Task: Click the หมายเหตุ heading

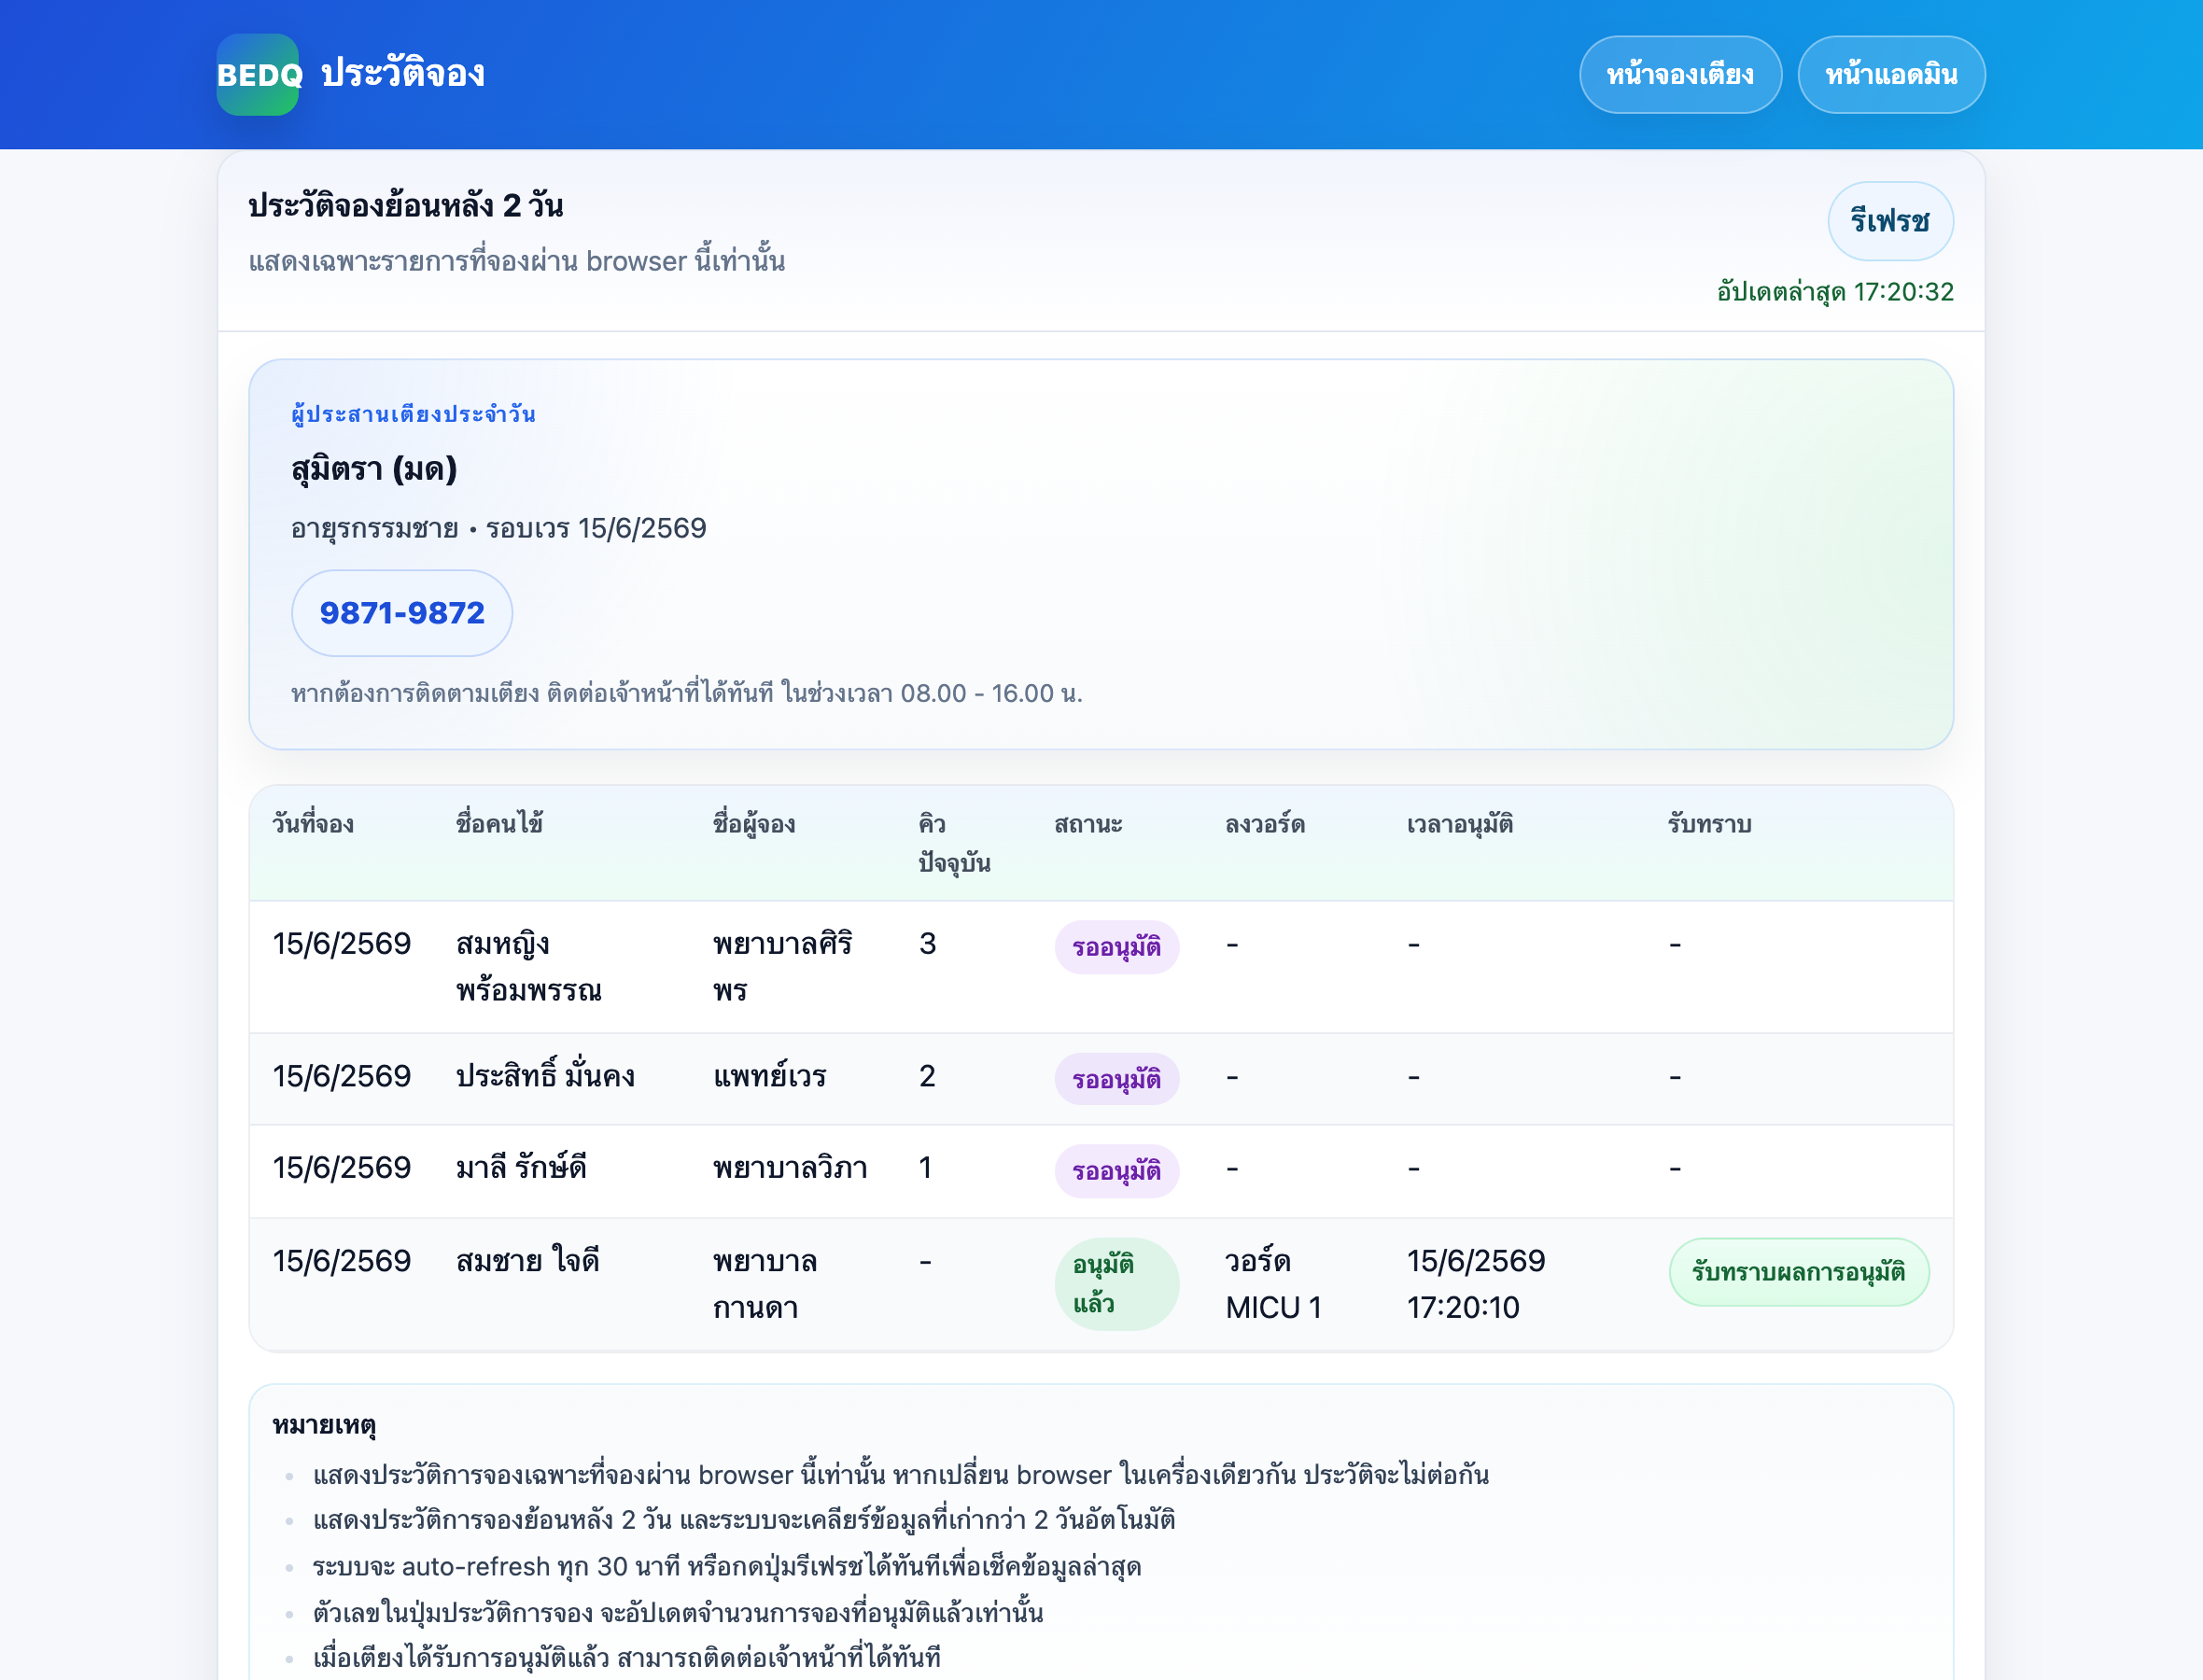Action: point(324,1425)
